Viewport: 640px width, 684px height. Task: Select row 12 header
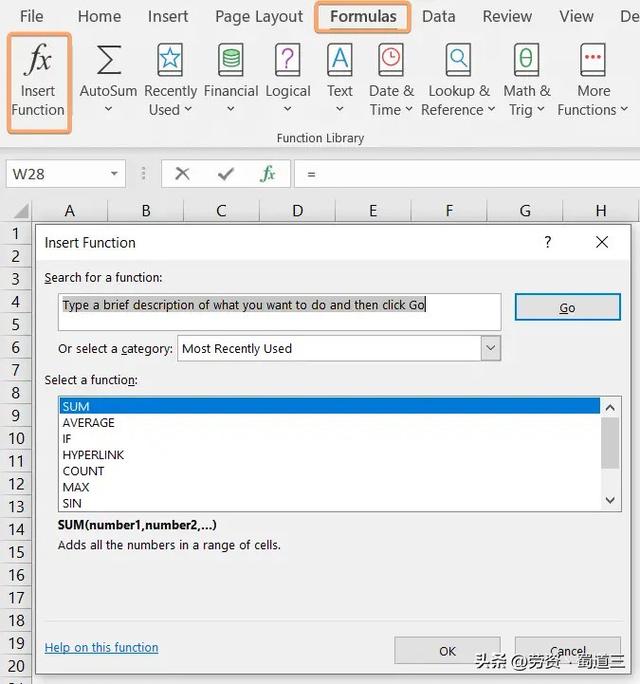coord(16,483)
